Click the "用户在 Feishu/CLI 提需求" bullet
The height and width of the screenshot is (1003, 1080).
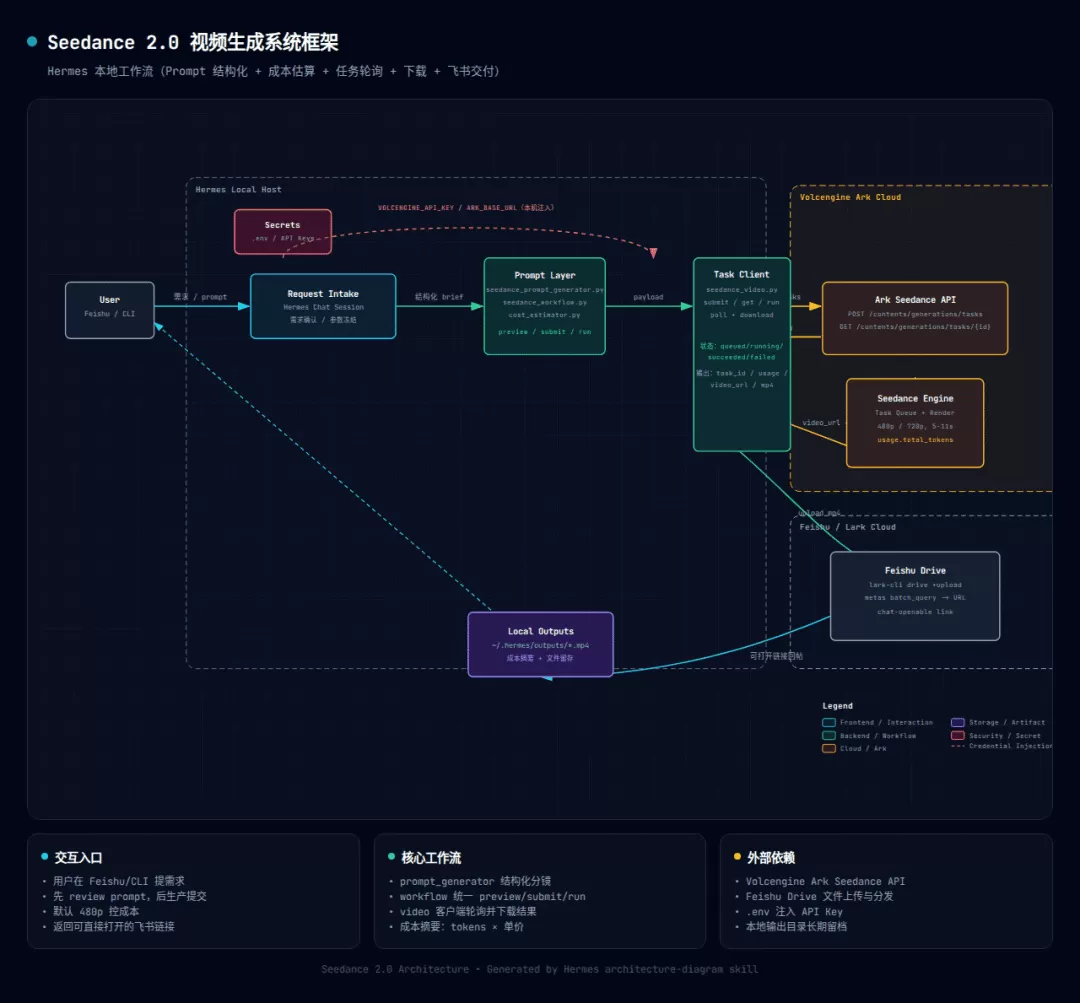[118, 881]
